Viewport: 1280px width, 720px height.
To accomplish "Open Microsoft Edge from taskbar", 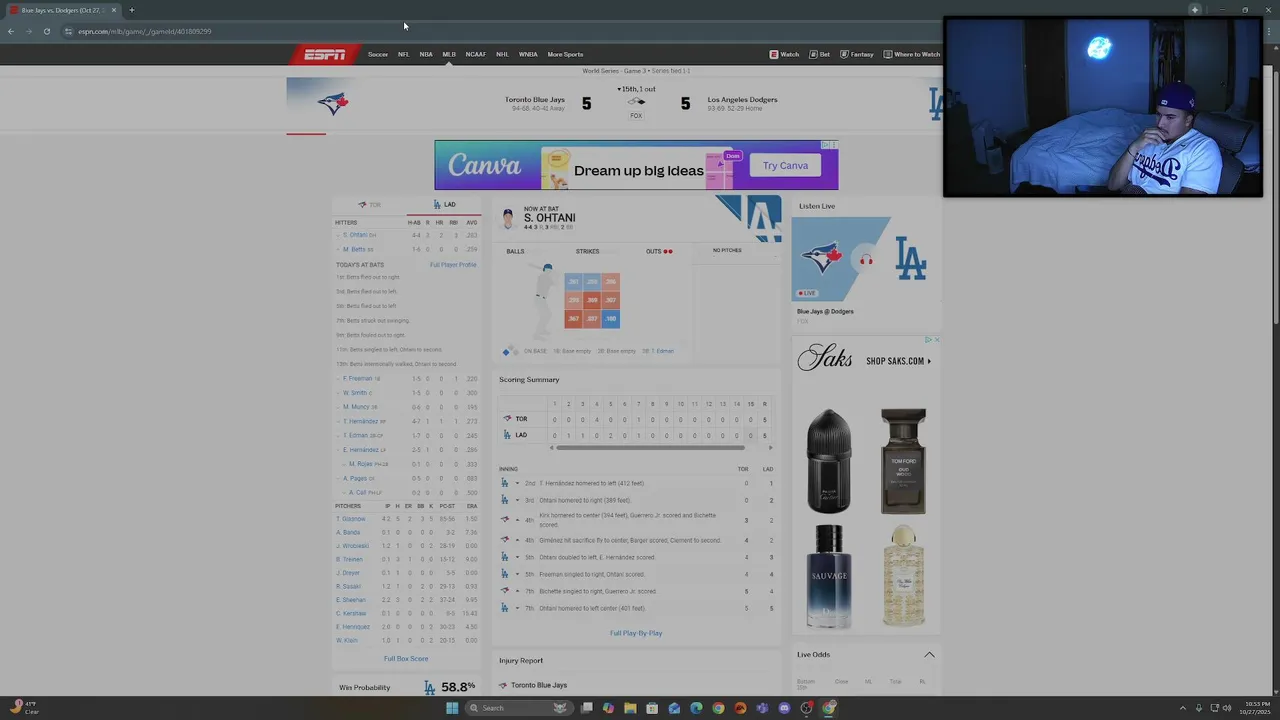I will click(696, 708).
